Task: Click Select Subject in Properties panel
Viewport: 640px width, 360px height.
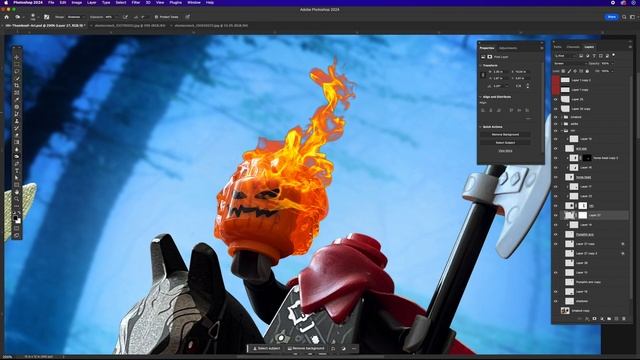Action: coord(505,143)
